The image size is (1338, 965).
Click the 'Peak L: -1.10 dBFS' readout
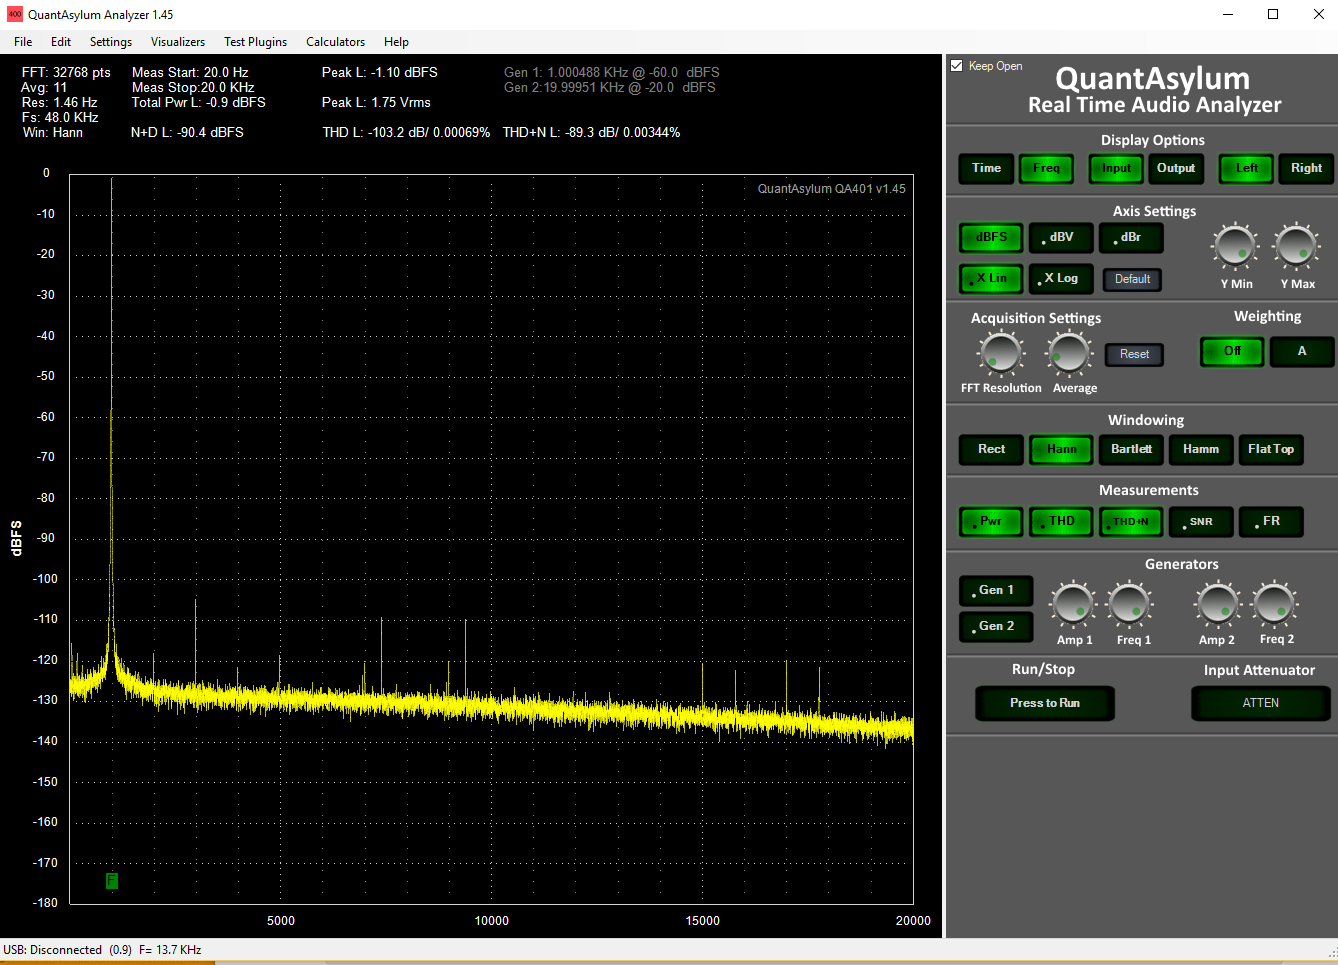380,72
